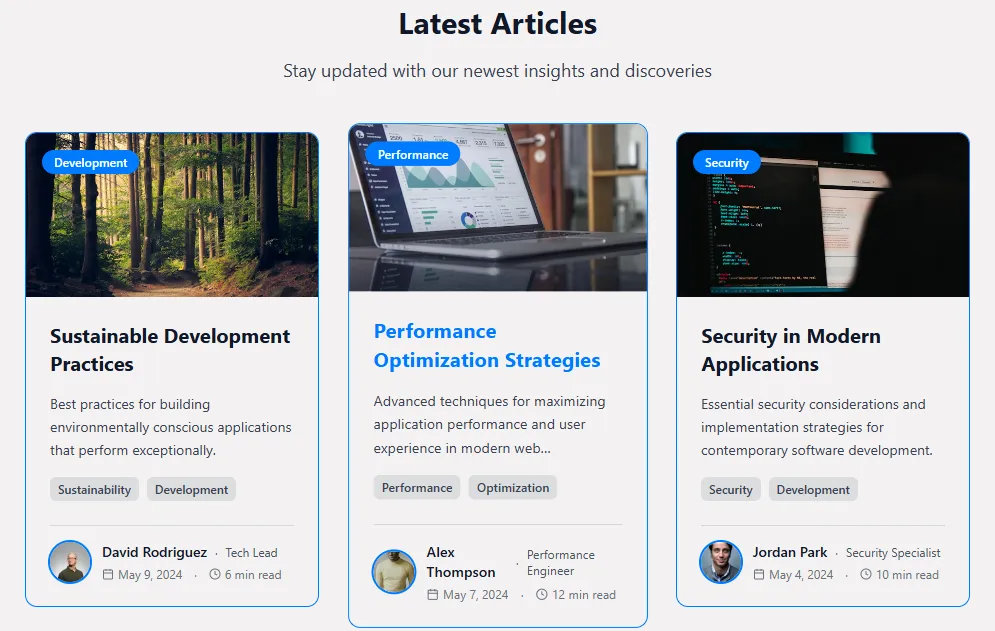The height and width of the screenshot is (631, 995).
Task: Select the Sustainability tag
Action: tap(94, 490)
